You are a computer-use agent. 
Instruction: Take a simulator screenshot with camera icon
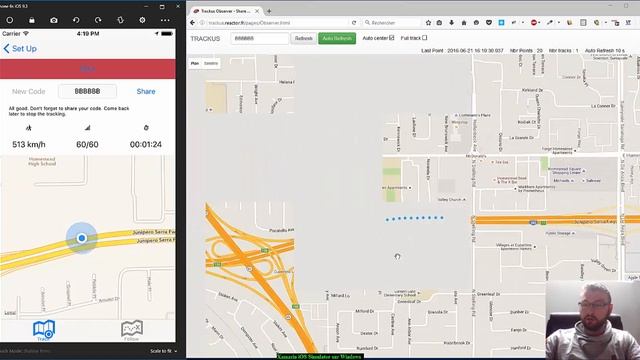click(x=54, y=20)
